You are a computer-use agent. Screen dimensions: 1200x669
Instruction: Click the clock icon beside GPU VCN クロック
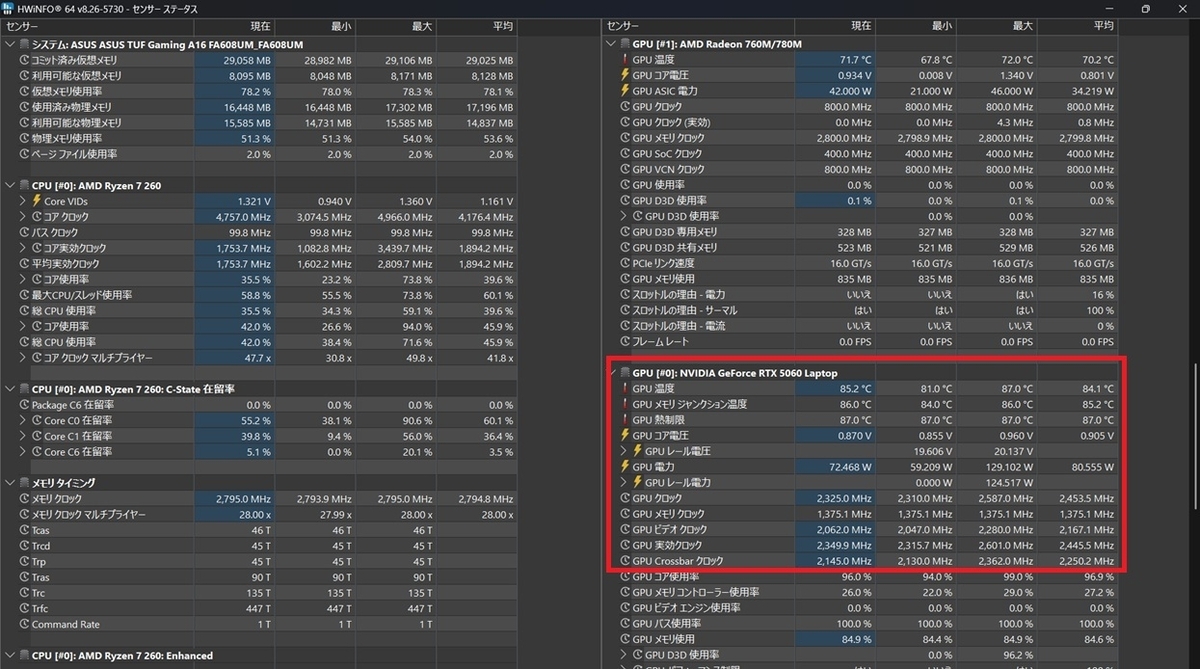coord(625,169)
